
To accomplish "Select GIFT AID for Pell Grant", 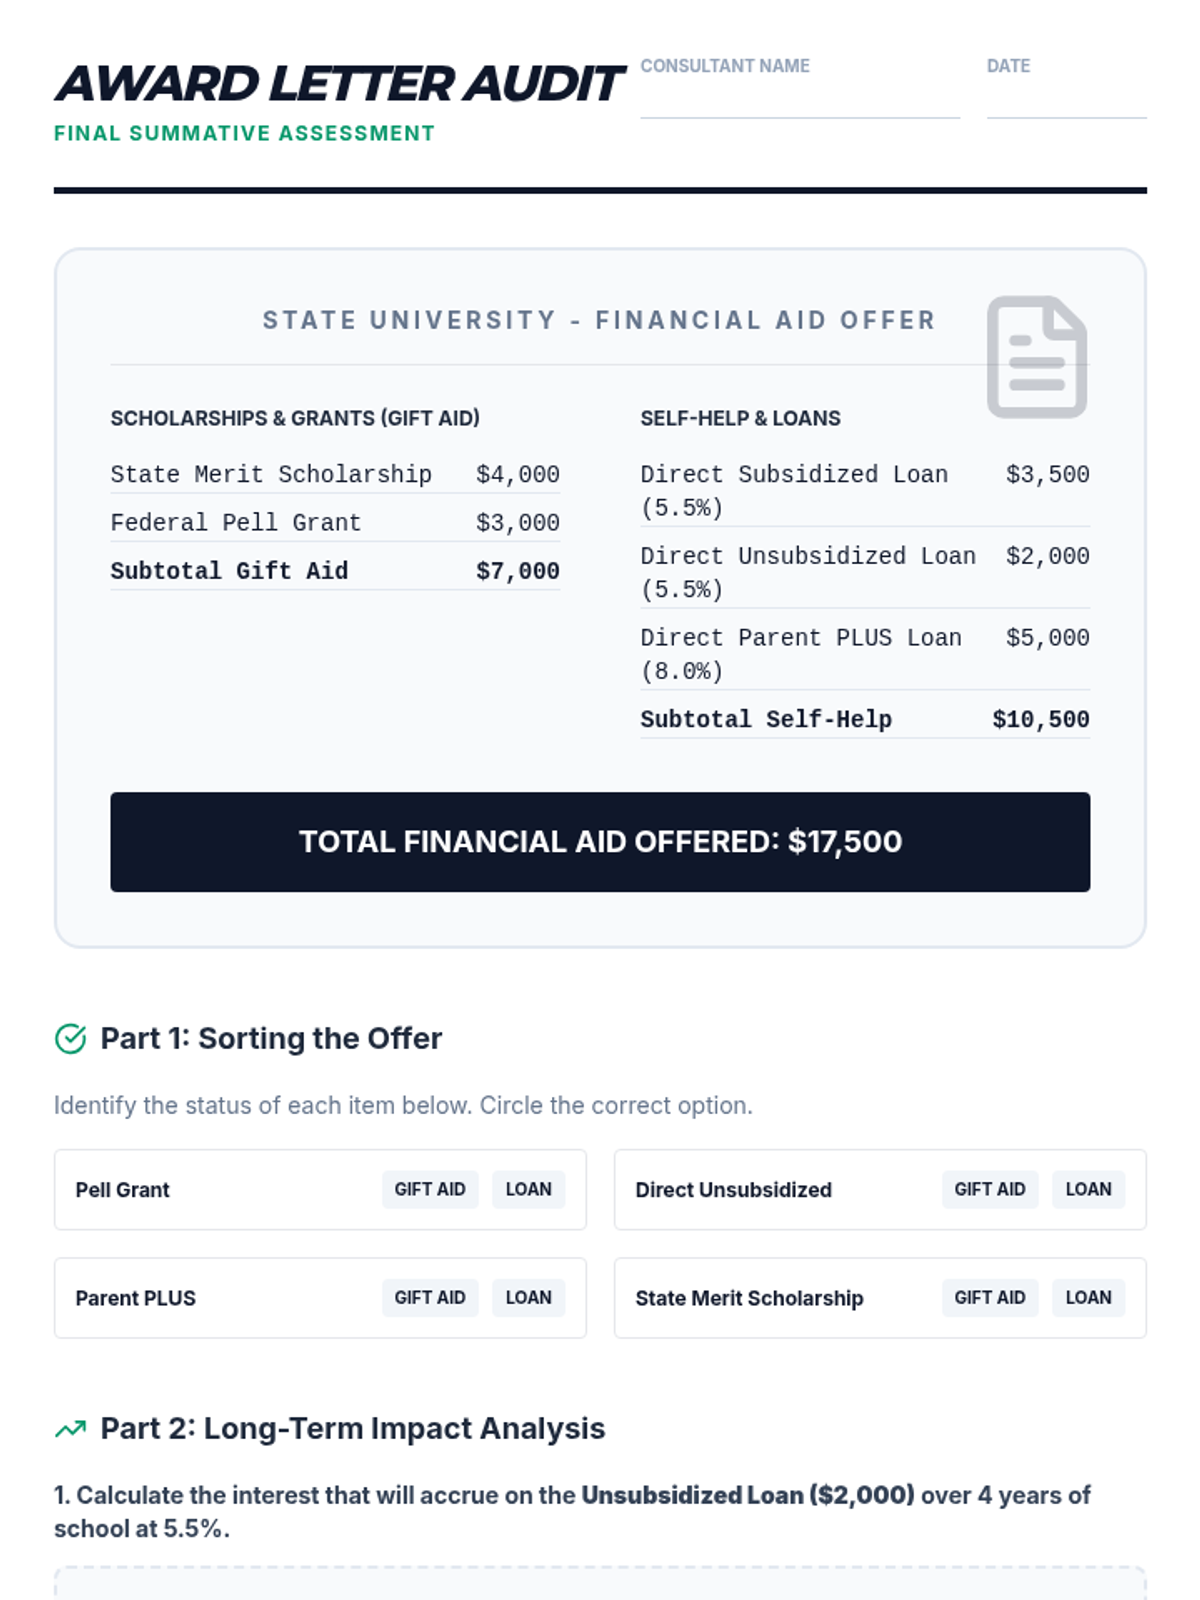I will point(430,1189).
